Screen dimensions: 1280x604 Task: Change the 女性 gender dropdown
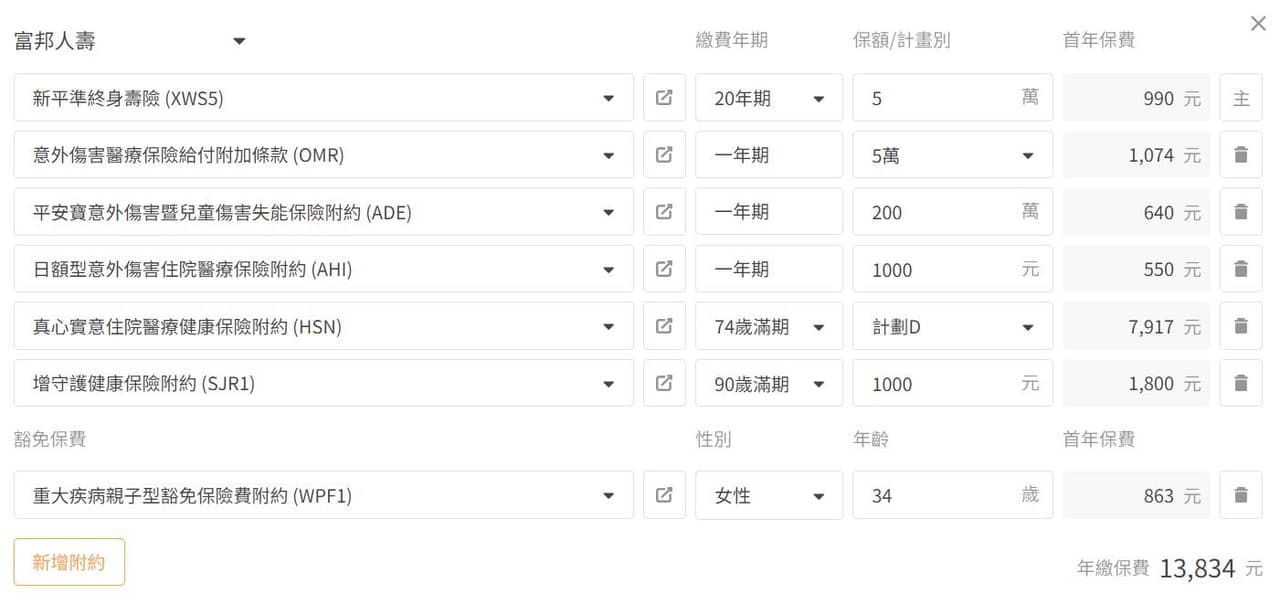(768, 495)
